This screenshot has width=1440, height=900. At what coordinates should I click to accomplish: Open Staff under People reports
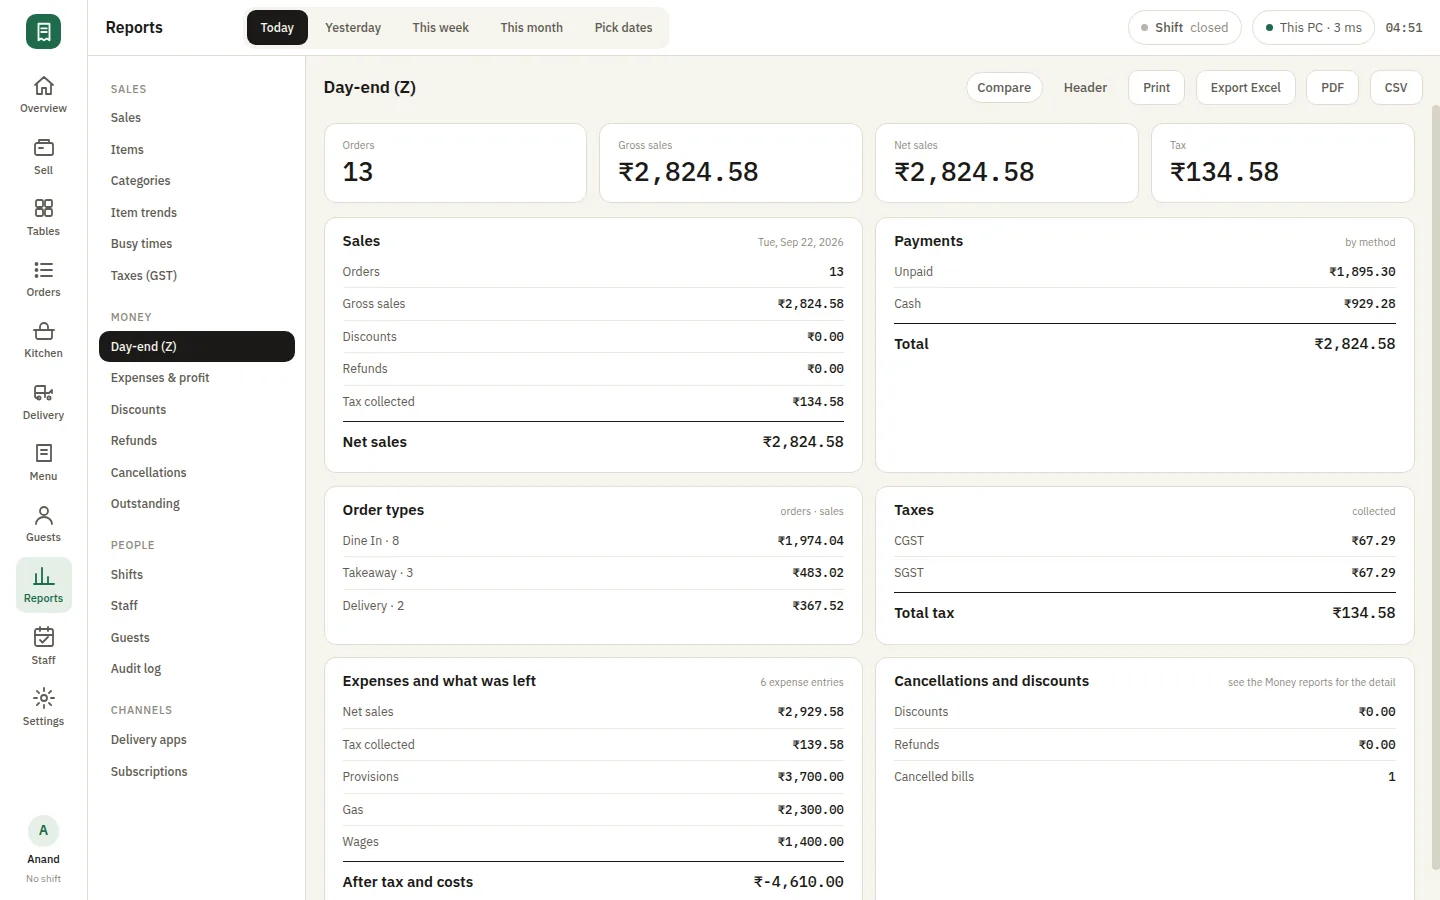[197, 606]
